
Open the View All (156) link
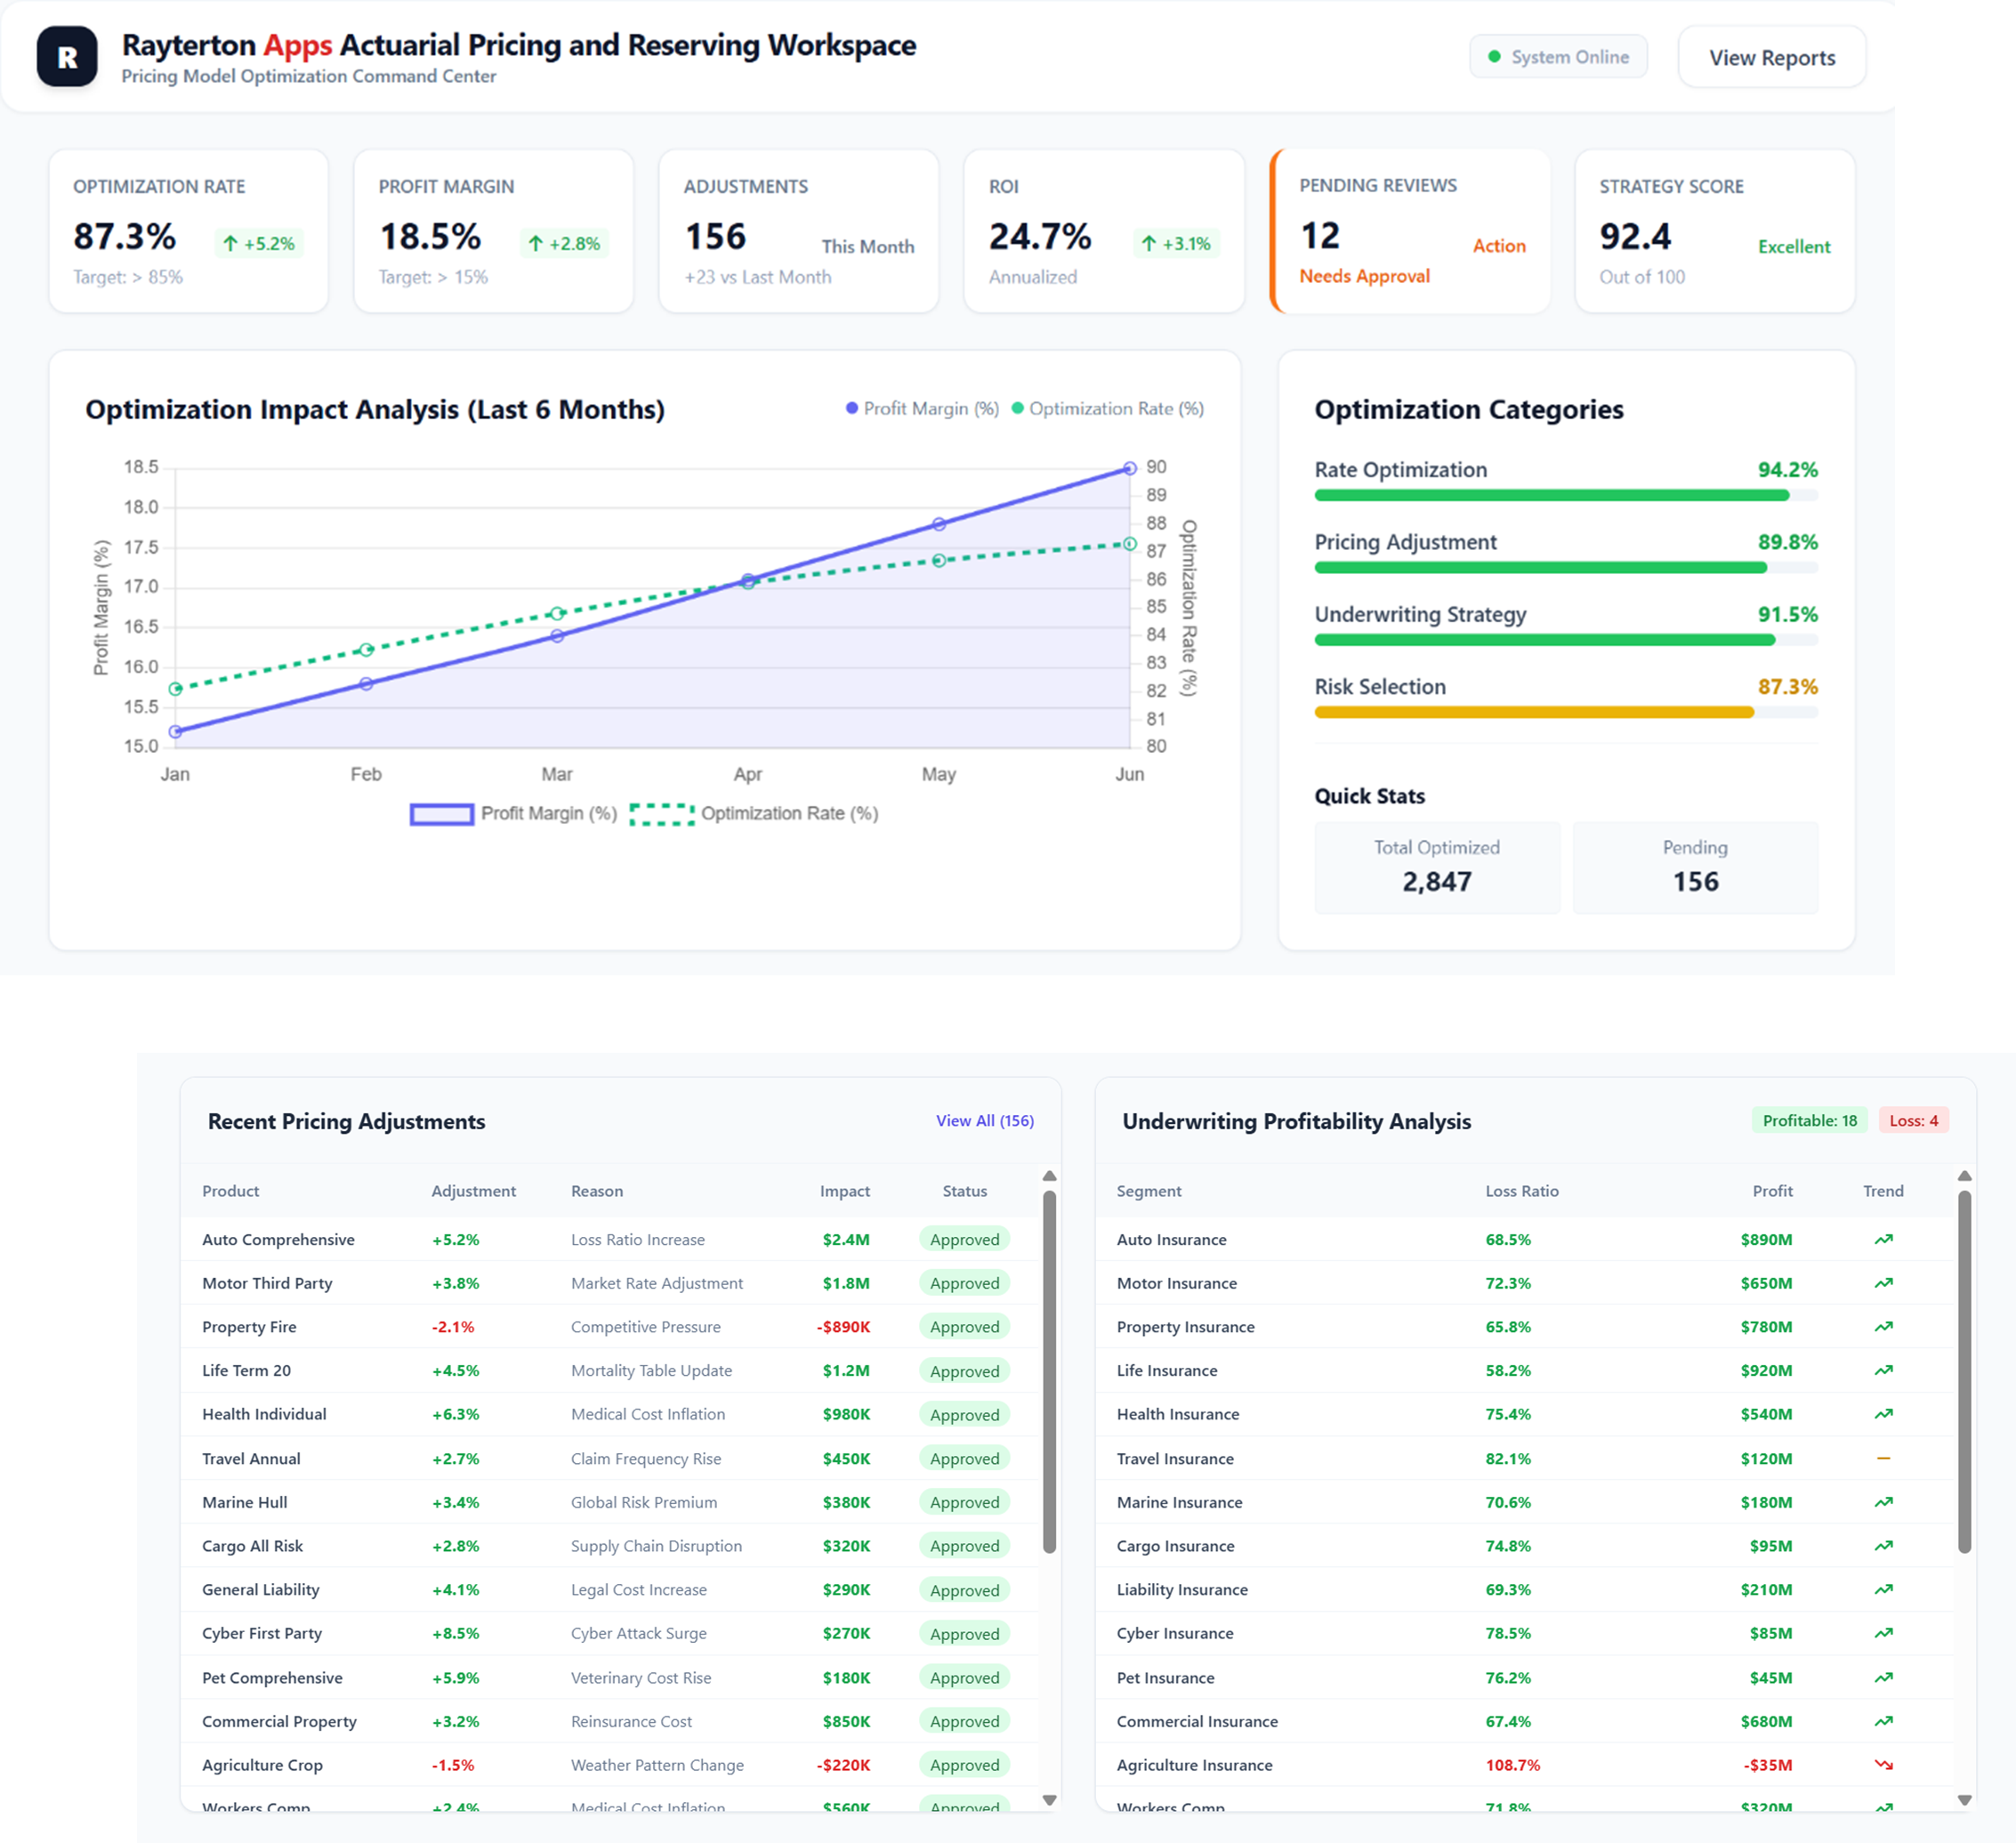(x=985, y=1121)
